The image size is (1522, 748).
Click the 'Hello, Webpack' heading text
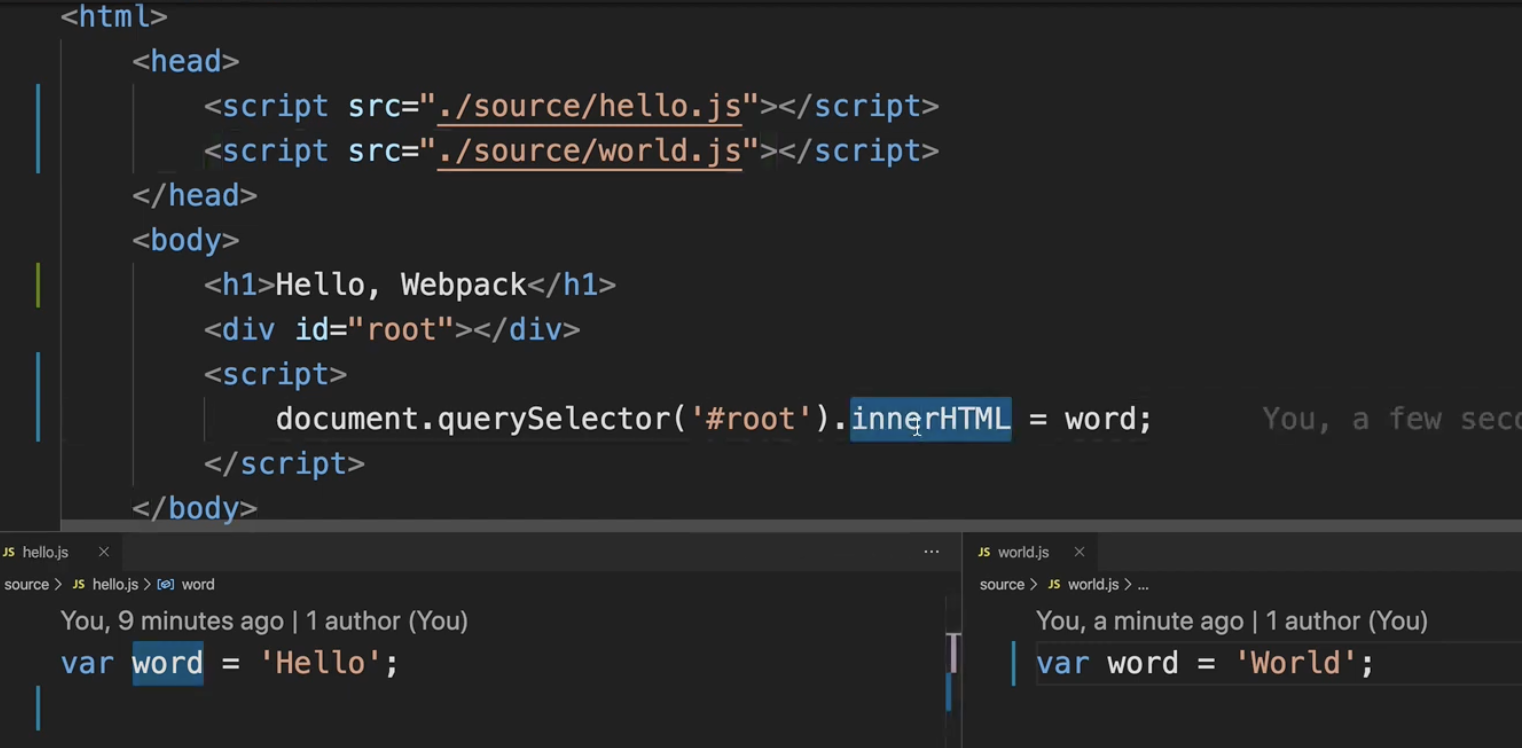point(401,285)
